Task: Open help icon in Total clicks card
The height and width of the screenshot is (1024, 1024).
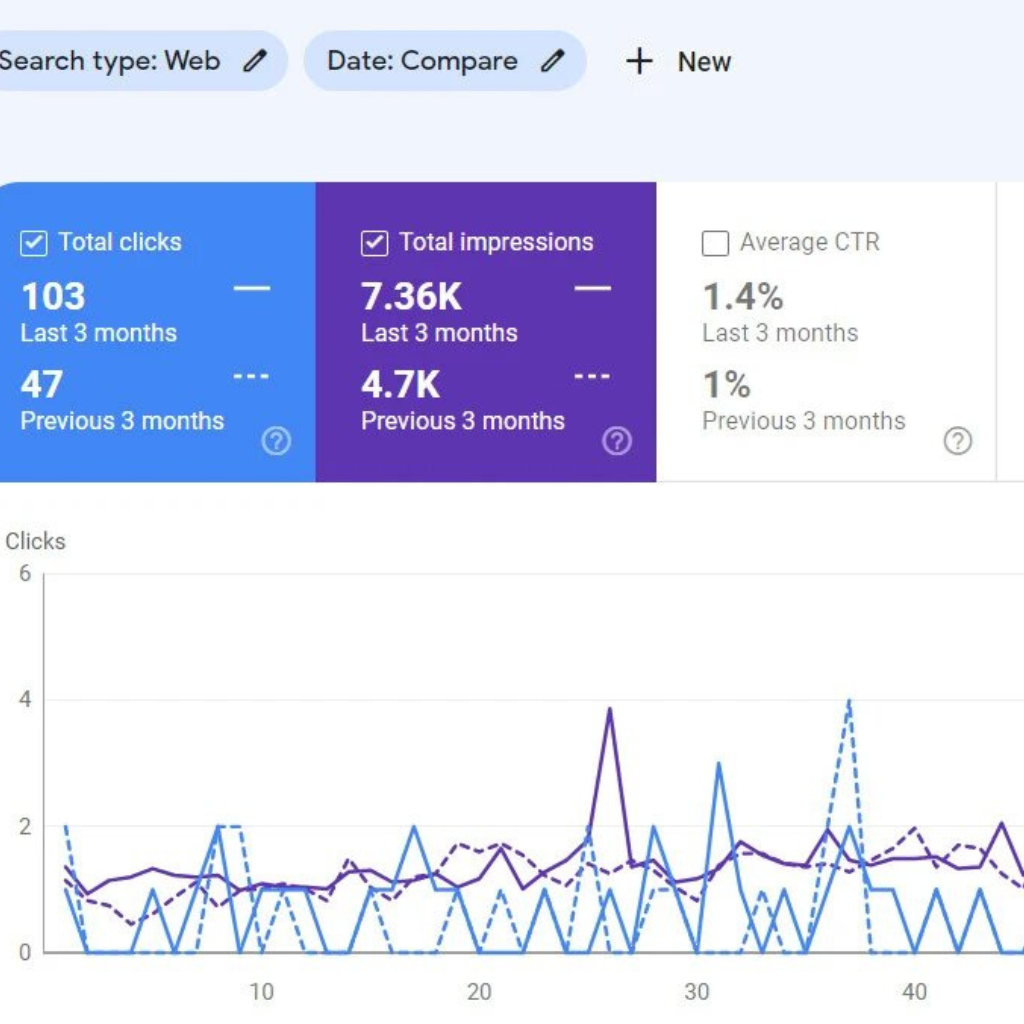Action: (x=276, y=441)
